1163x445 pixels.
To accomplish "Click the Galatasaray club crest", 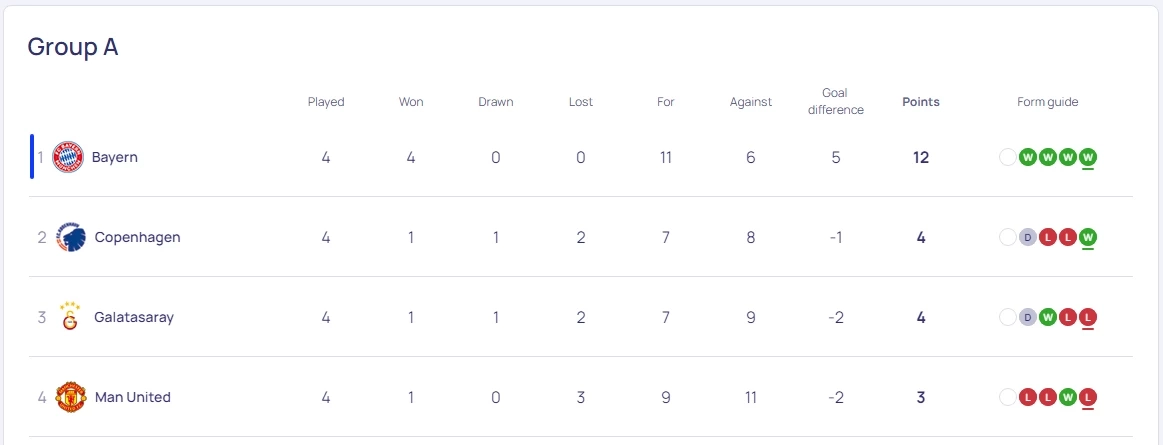I will 70,316.
